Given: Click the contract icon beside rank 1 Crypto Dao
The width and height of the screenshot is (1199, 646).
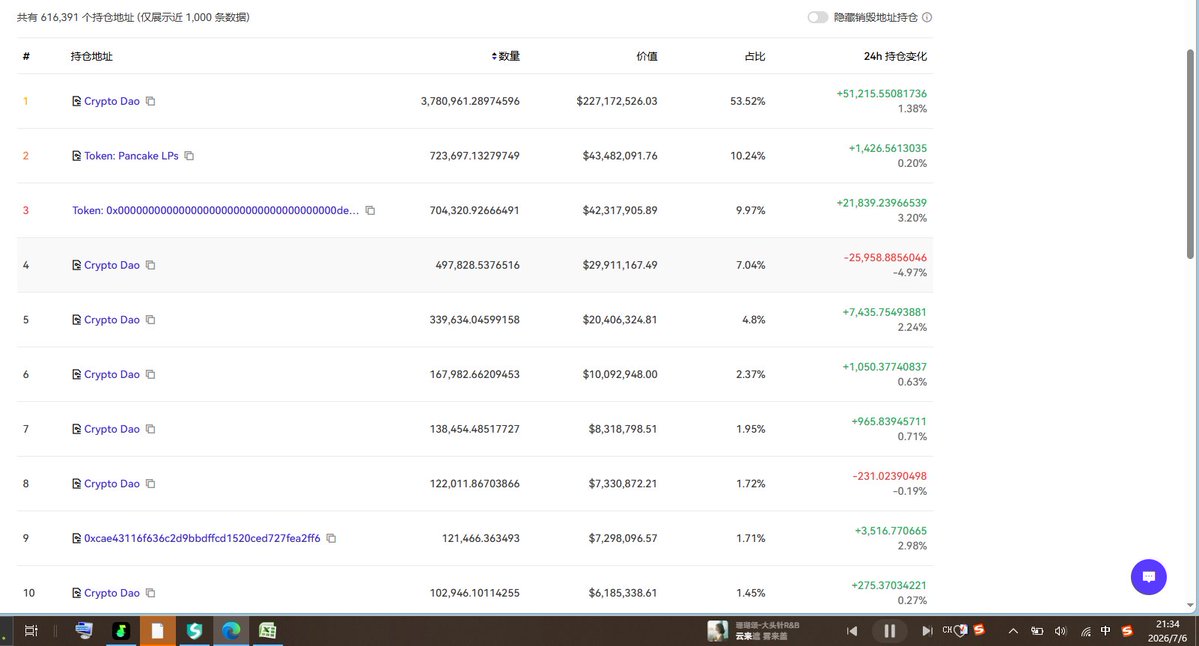Looking at the screenshot, I should tap(76, 101).
